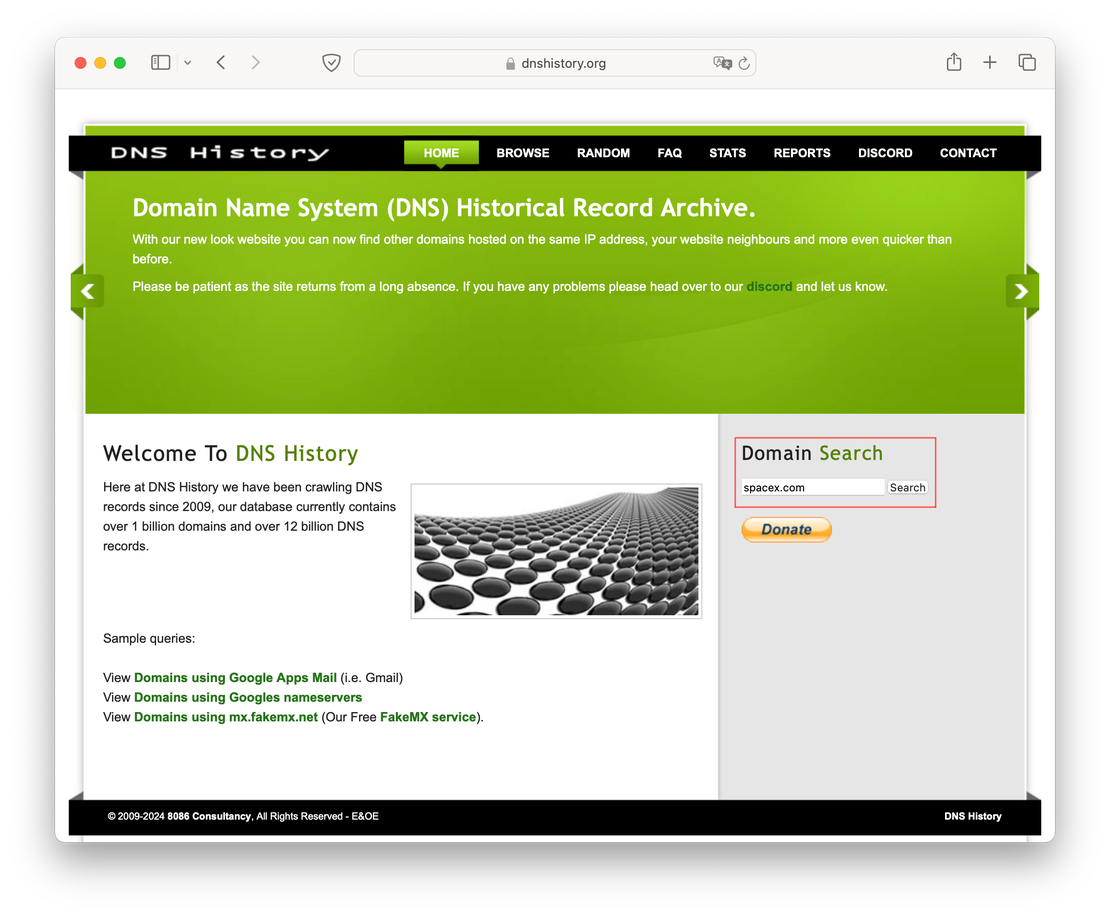The height and width of the screenshot is (915, 1110).
Task: Click the browser Back arrow
Action: pos(221,61)
